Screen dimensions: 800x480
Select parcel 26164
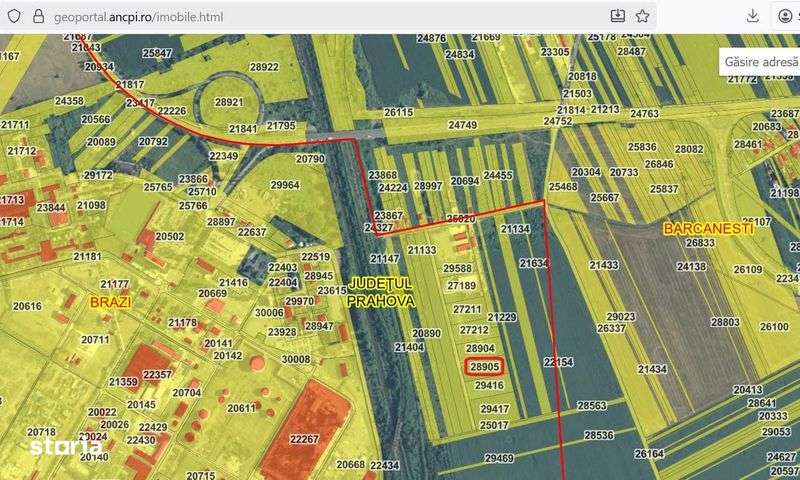click(x=649, y=453)
